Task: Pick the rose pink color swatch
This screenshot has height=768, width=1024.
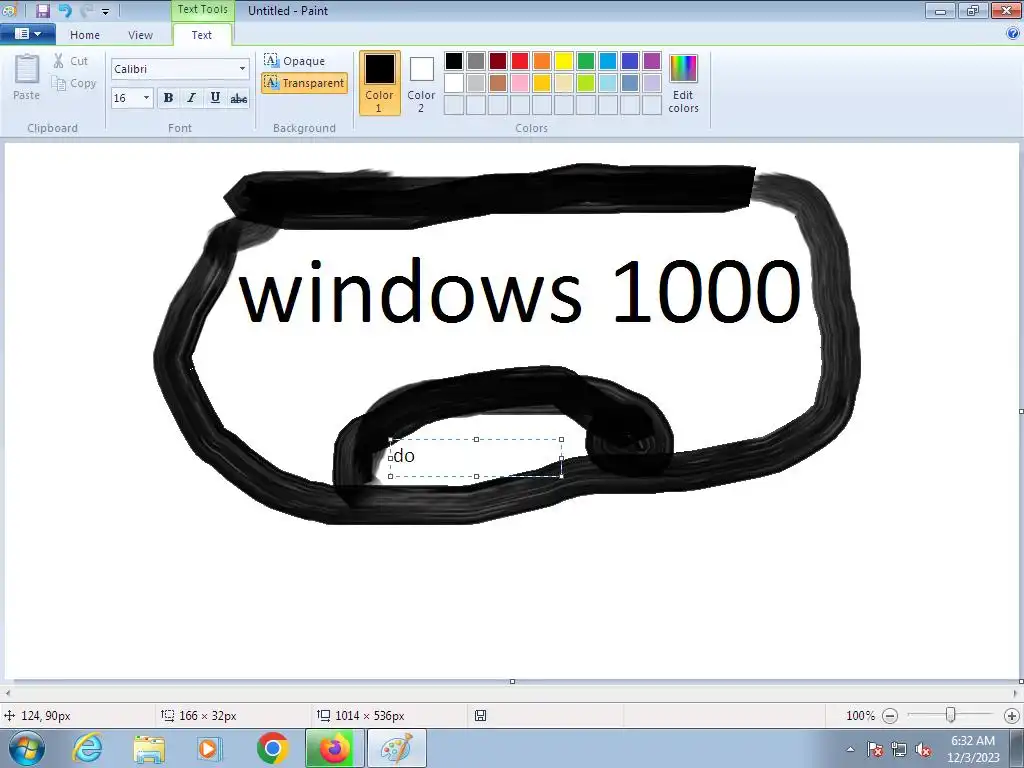Action: [520, 83]
